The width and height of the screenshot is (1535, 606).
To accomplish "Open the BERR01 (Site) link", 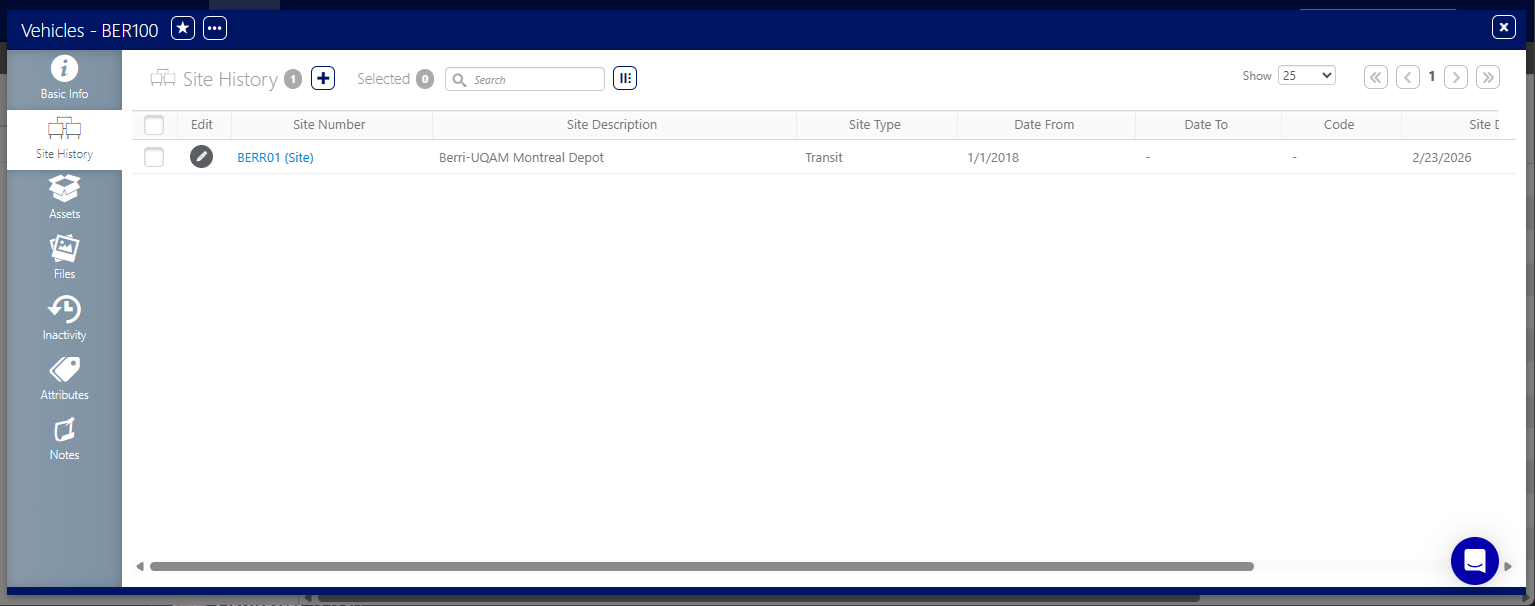I will click(x=275, y=157).
